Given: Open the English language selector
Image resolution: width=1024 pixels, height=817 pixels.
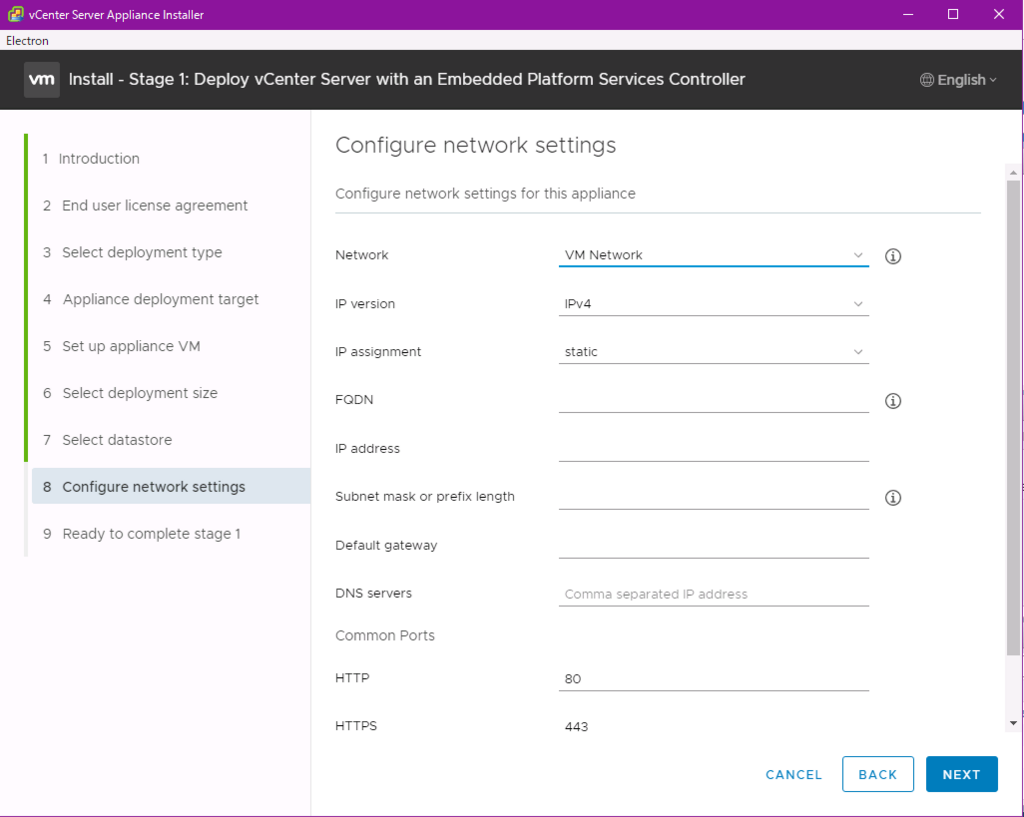Looking at the screenshot, I should tap(958, 80).
